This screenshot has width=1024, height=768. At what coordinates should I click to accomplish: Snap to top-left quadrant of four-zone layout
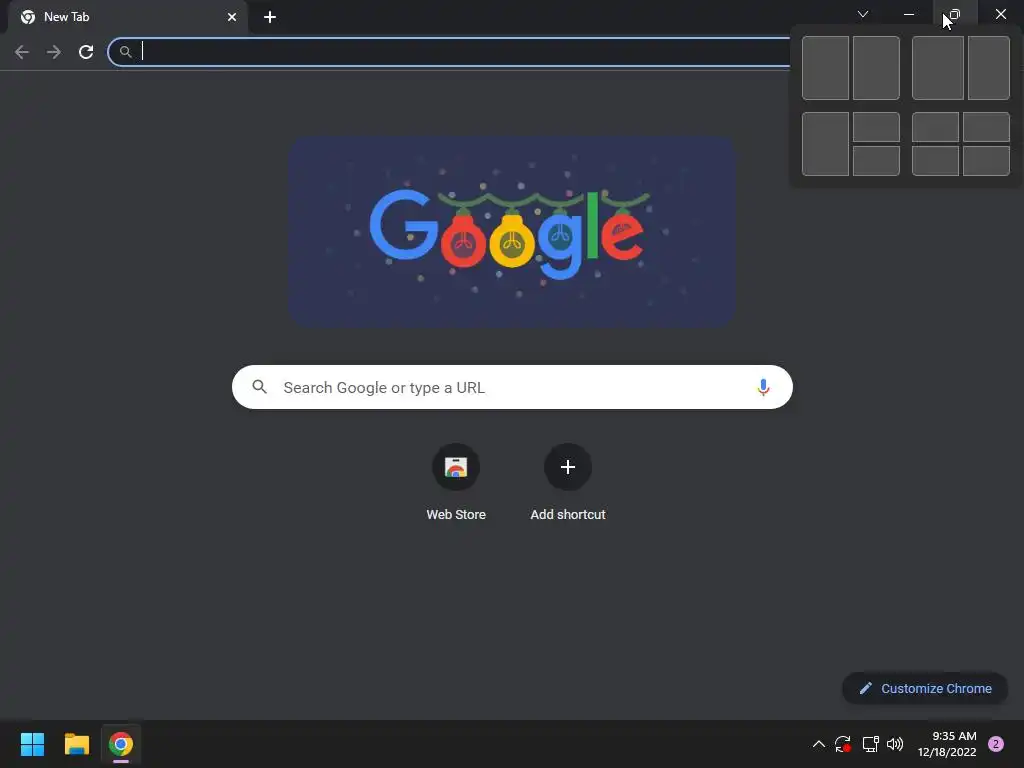coord(935,127)
